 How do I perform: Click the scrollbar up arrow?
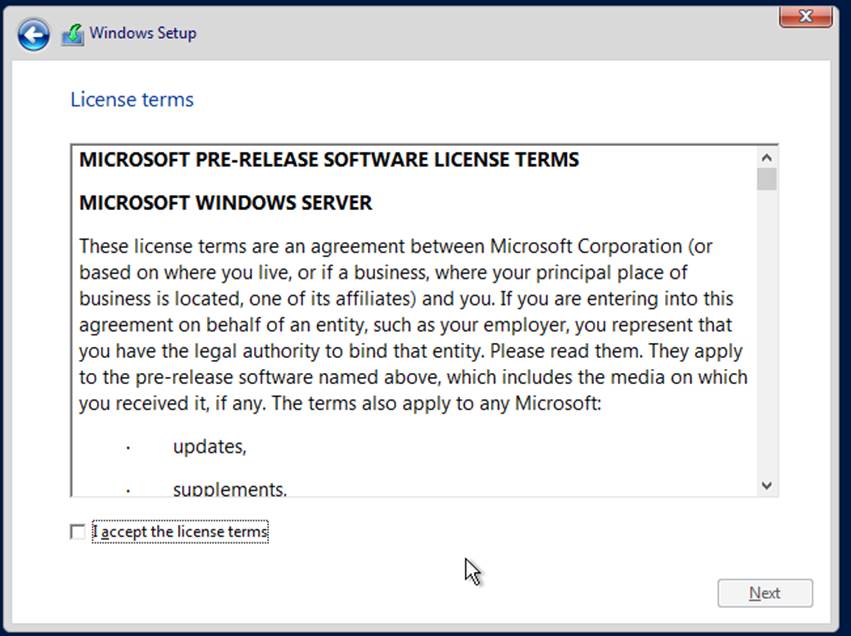click(767, 156)
